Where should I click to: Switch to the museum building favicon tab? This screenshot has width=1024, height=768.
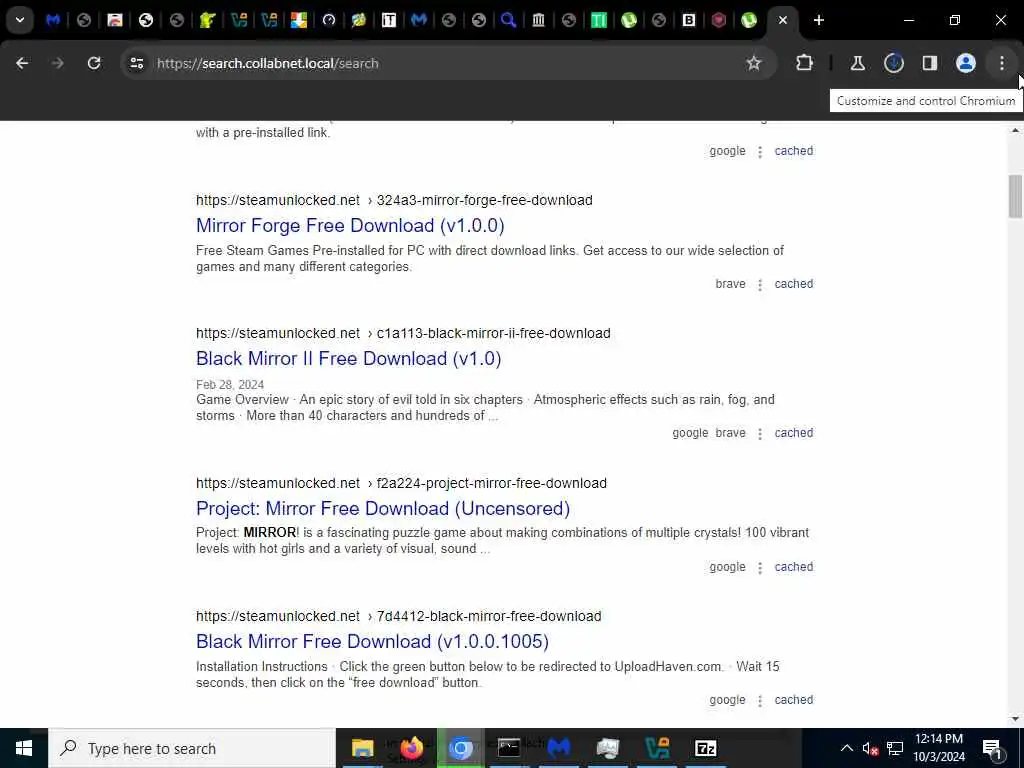coord(538,20)
